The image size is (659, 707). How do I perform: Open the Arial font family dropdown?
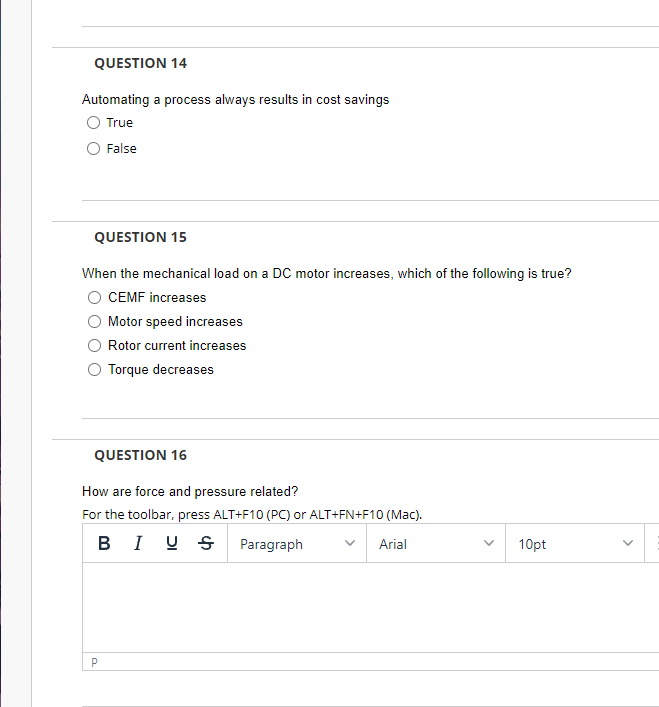(x=436, y=544)
